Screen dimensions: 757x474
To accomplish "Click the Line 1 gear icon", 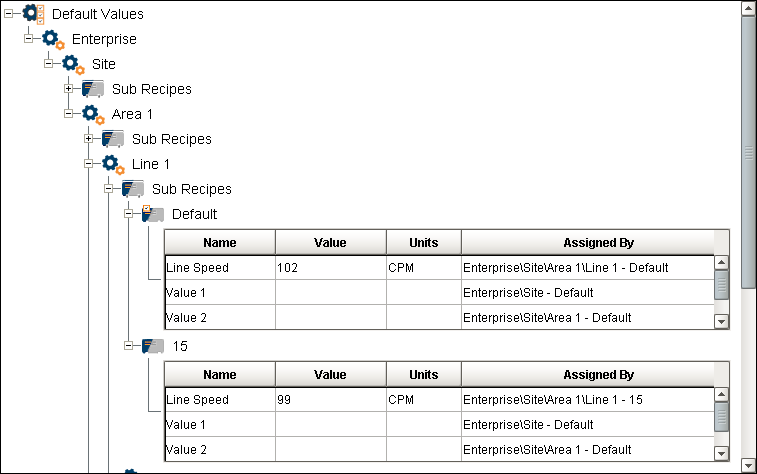I will pos(113,163).
